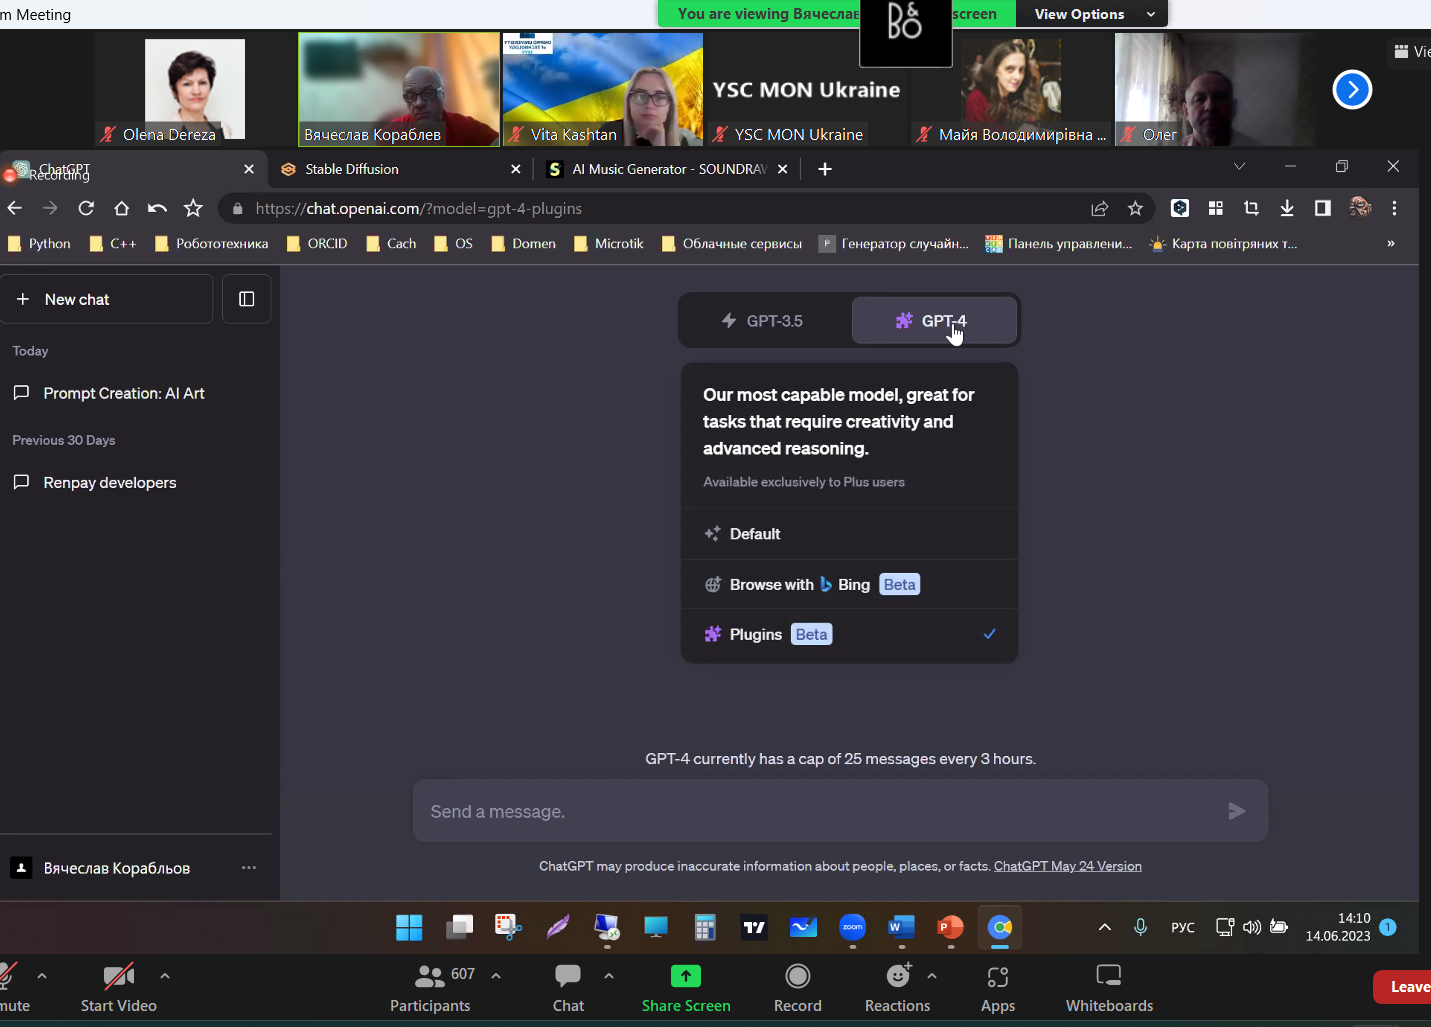Expand the Participants options caret
The width and height of the screenshot is (1431, 1027).
tap(496, 975)
